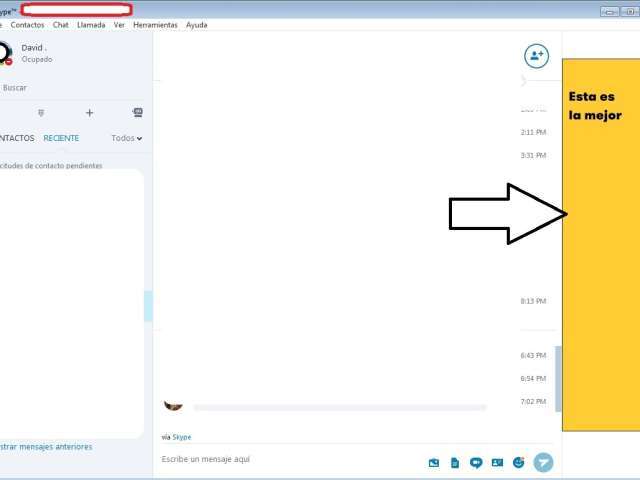Click the send contacts icon
Viewport: 640px width, 480px height.
click(497, 463)
